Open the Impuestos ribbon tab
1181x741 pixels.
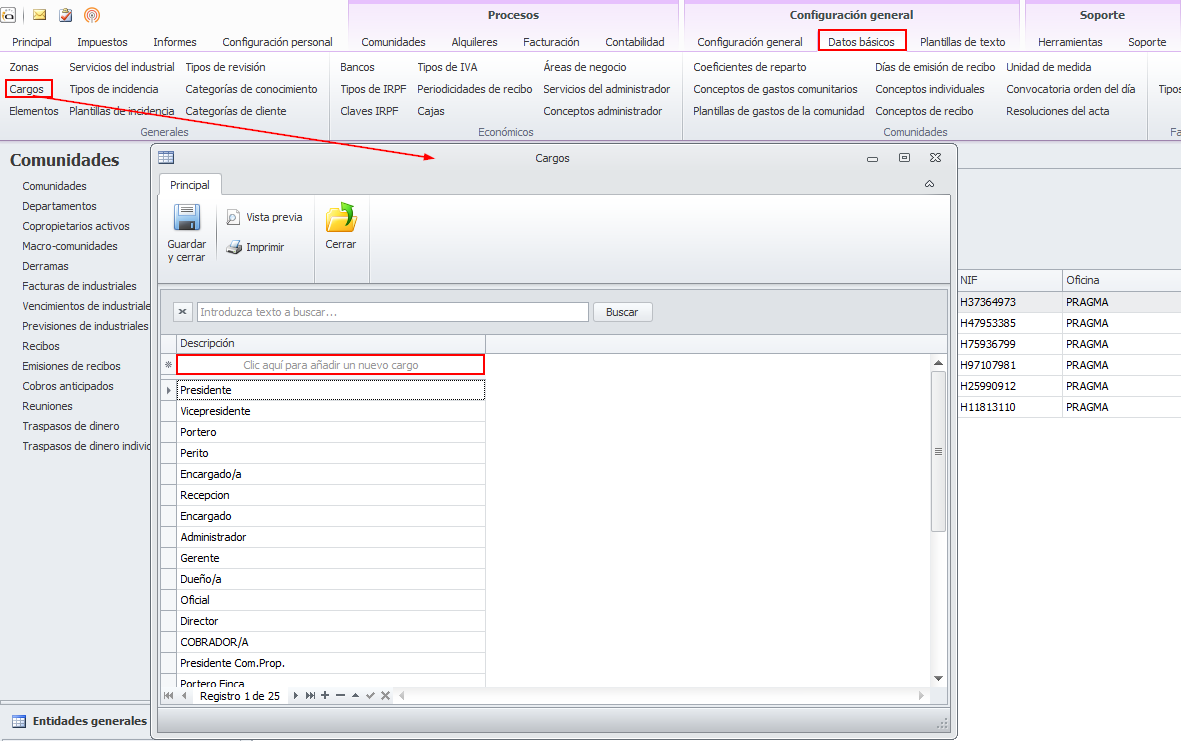pyautogui.click(x=102, y=42)
